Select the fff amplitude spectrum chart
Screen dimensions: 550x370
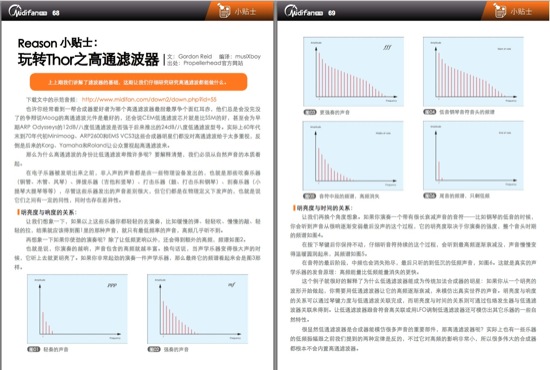[x=354, y=72]
